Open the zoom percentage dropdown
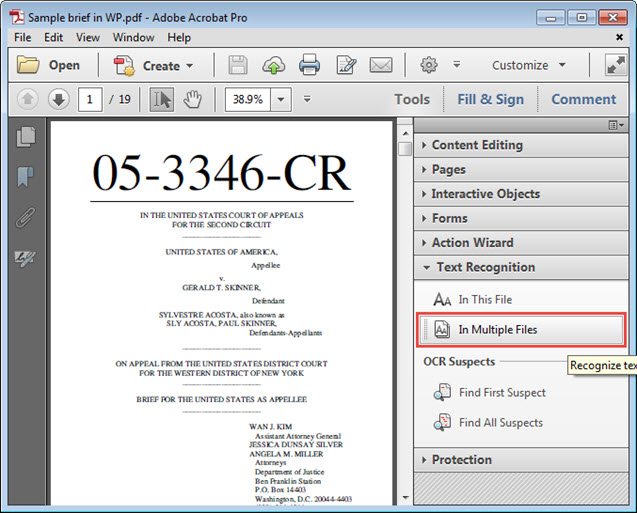Viewport: 637px width, 513px height. 281,99
